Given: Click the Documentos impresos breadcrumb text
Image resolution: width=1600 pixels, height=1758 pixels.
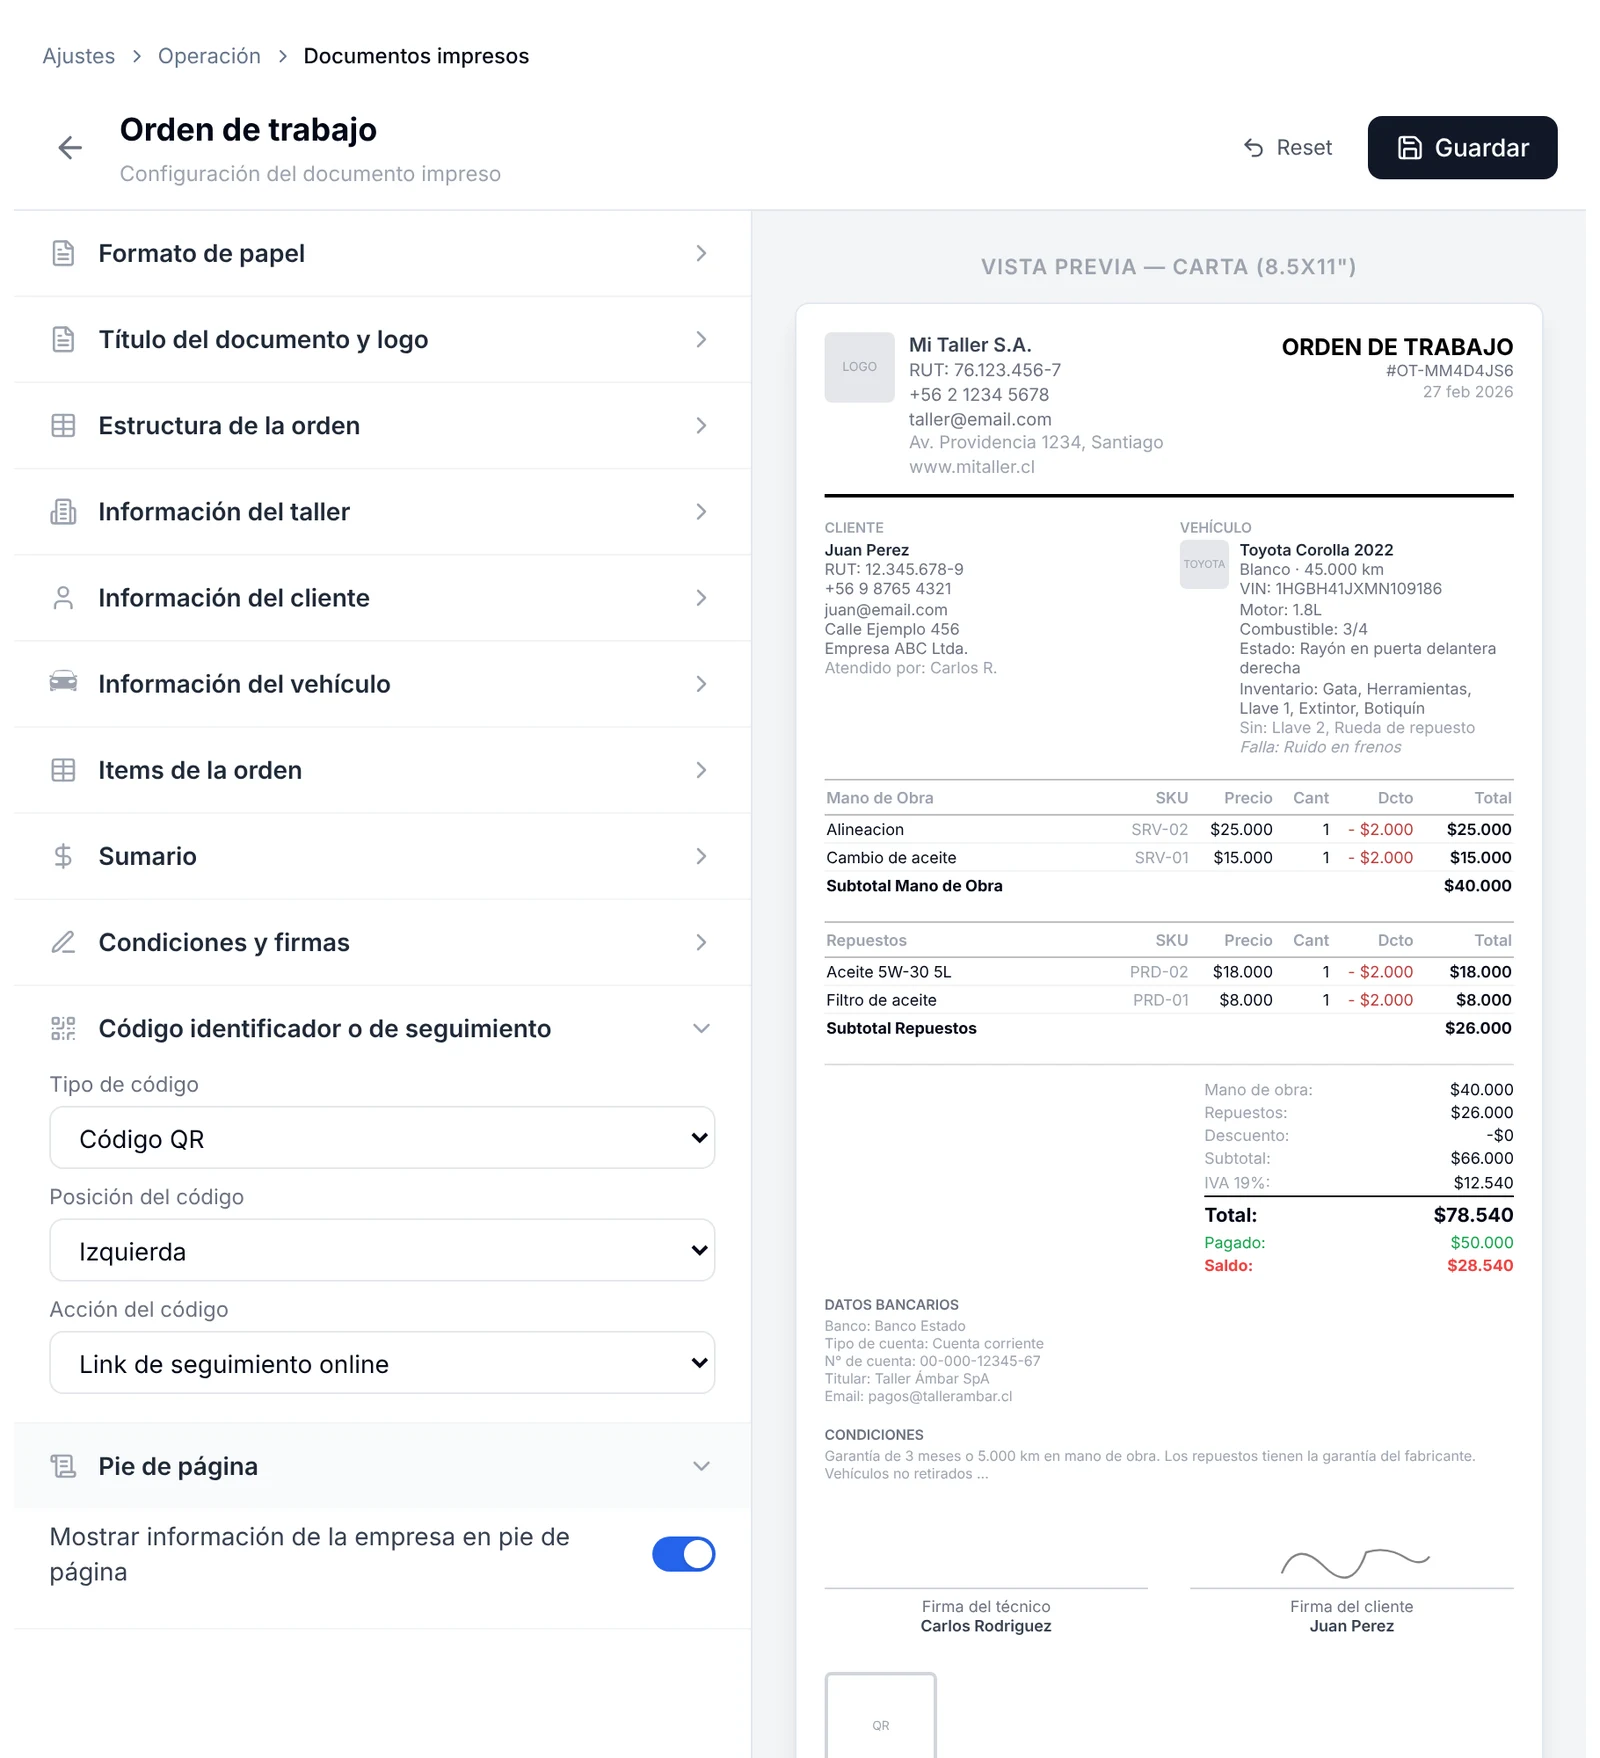Looking at the screenshot, I should click(x=416, y=56).
